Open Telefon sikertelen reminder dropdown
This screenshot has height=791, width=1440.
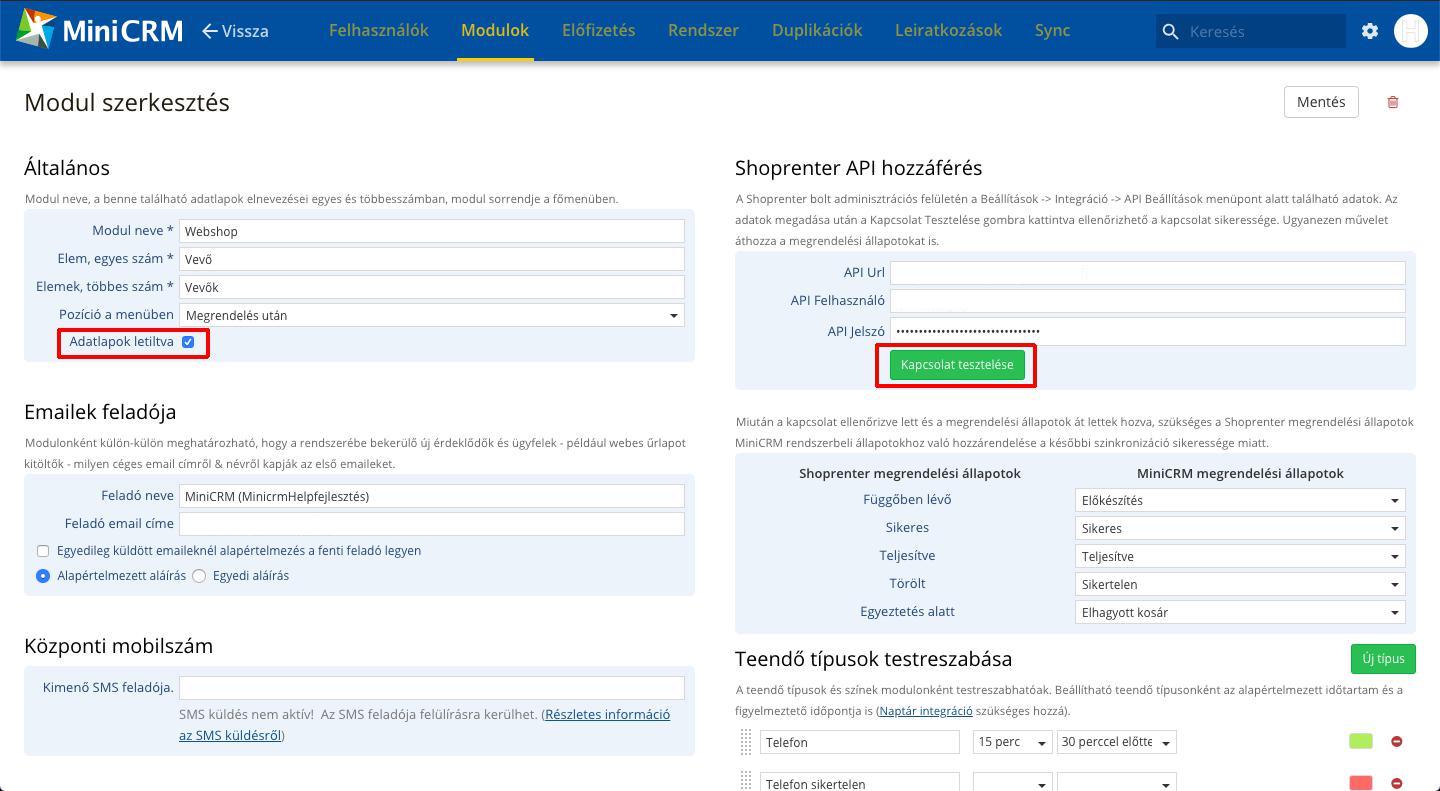1117,782
